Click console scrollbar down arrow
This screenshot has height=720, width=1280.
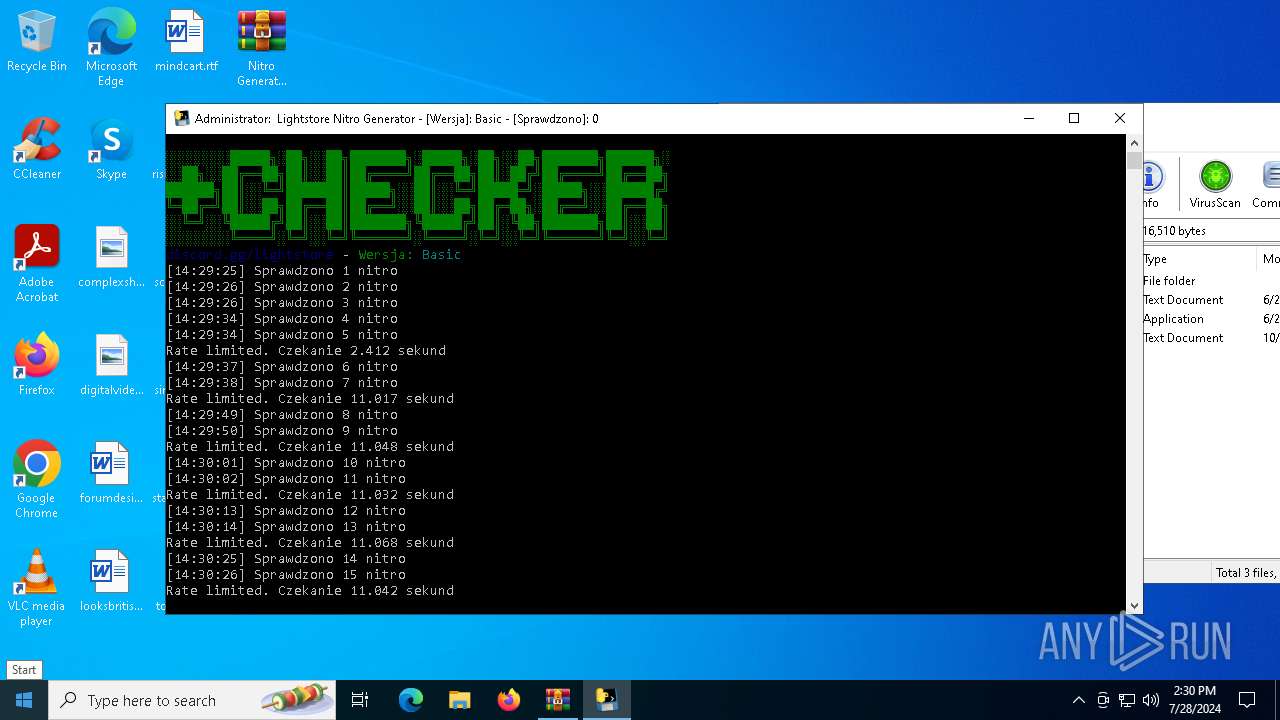(1134, 605)
